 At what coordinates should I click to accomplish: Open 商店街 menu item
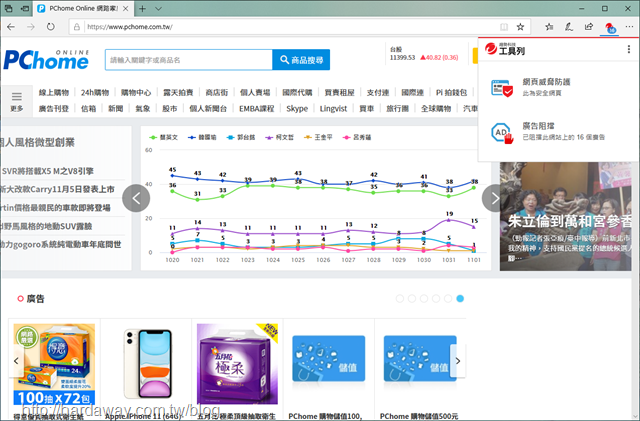coord(217,93)
